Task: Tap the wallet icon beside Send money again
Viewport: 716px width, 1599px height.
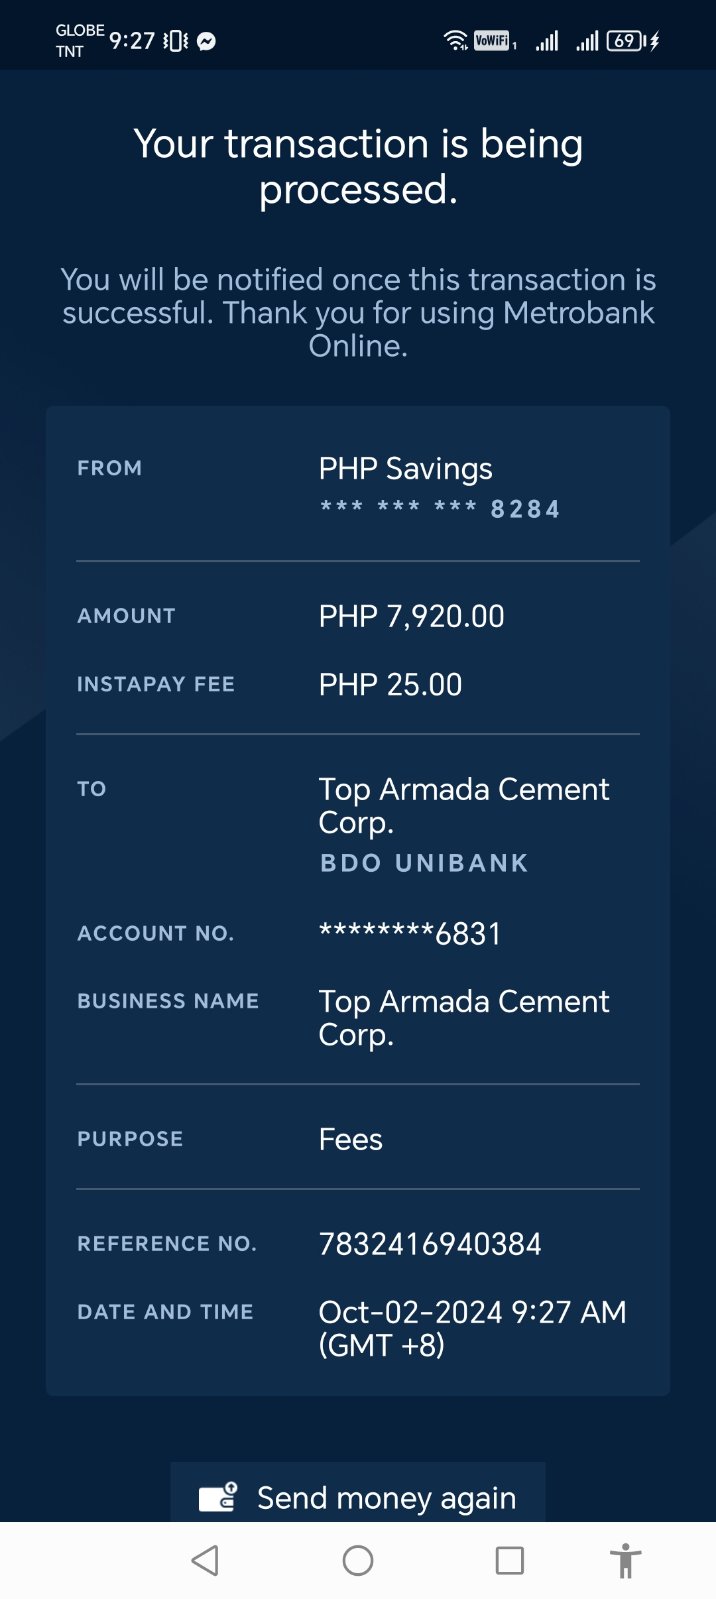Action: click(x=218, y=1497)
